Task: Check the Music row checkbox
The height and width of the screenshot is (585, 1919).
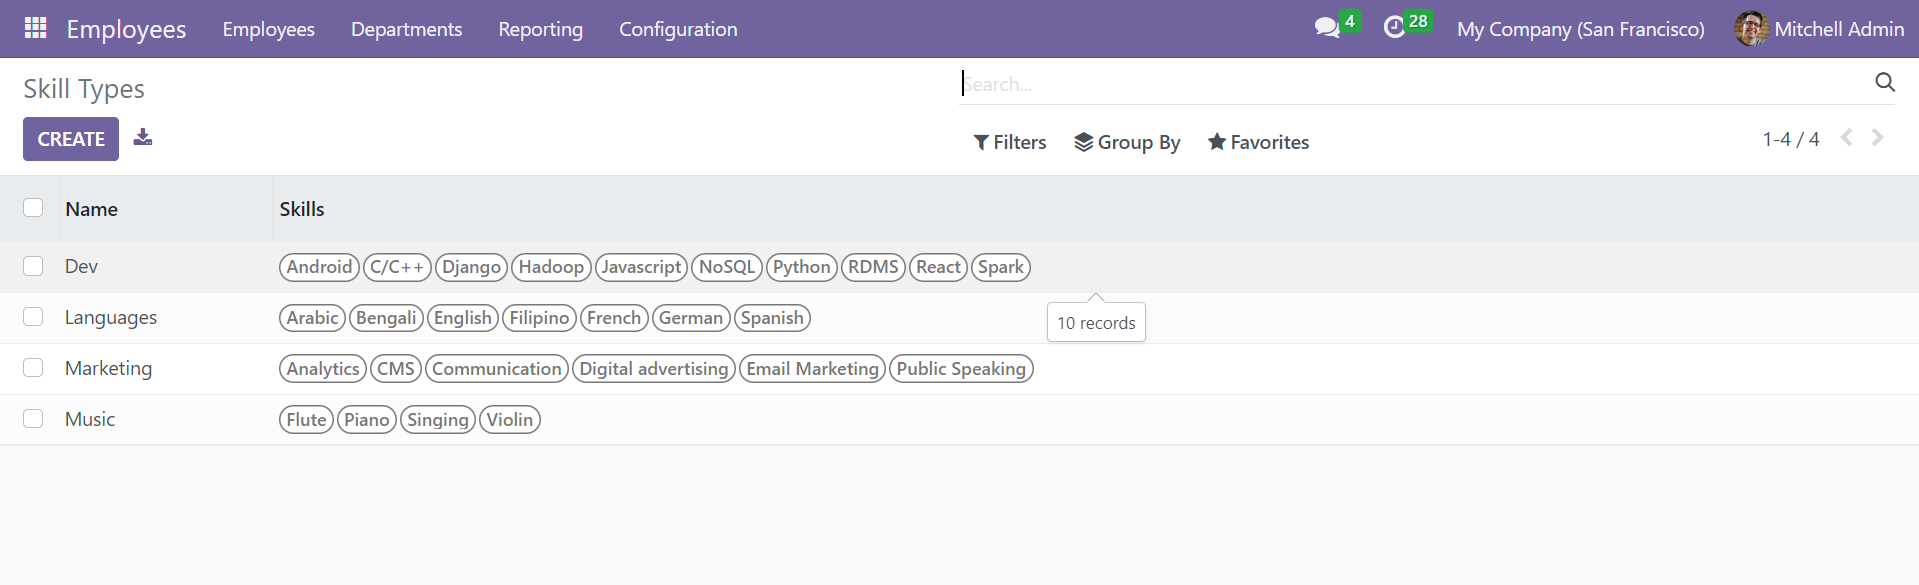Action: (x=33, y=419)
